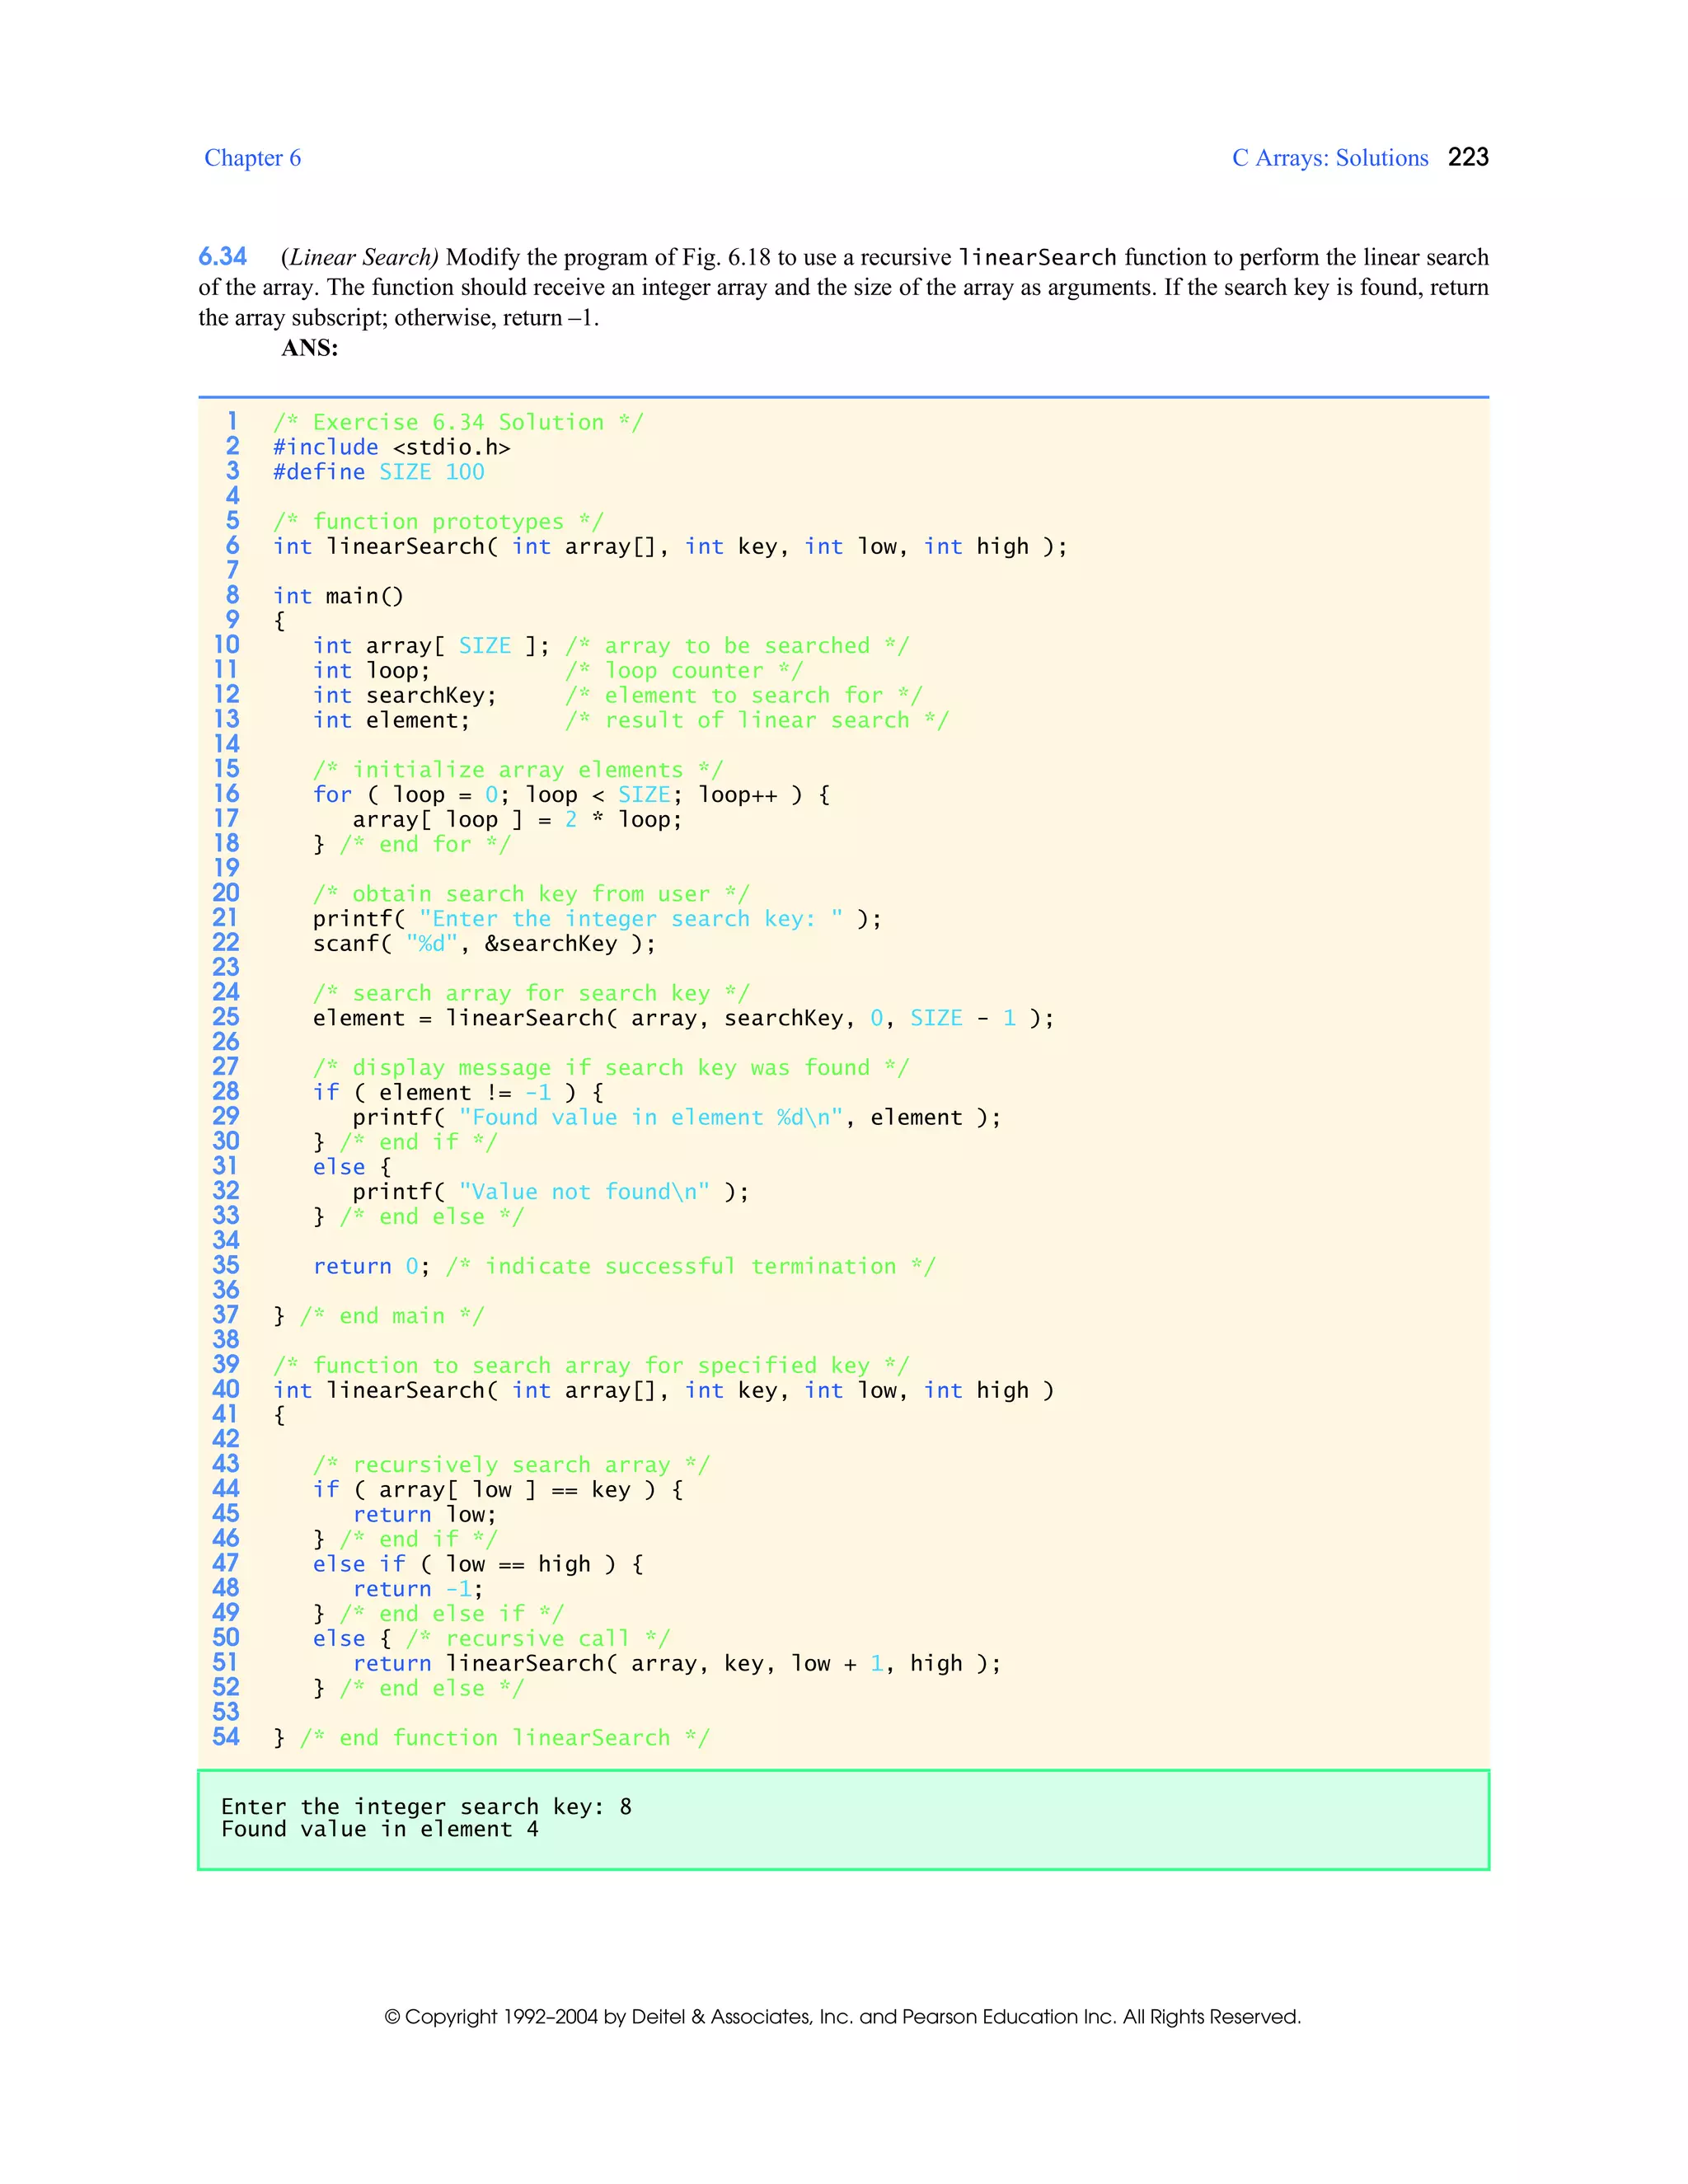Click the linearSearch definition header on line 40
This screenshot has width=1688, height=2184.
pos(663,1390)
